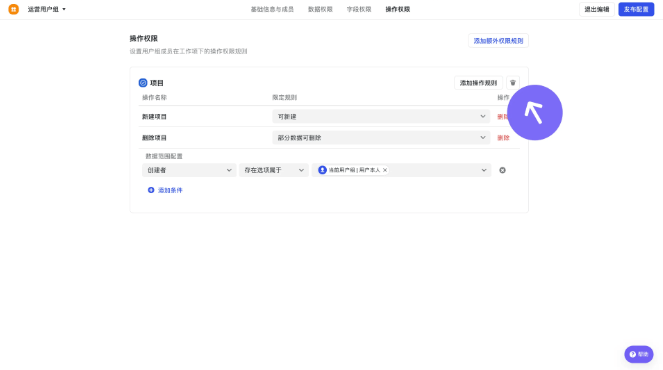Switch to the 基础信息与成员 tab
The width and height of the screenshot is (663, 370).
(272, 9)
